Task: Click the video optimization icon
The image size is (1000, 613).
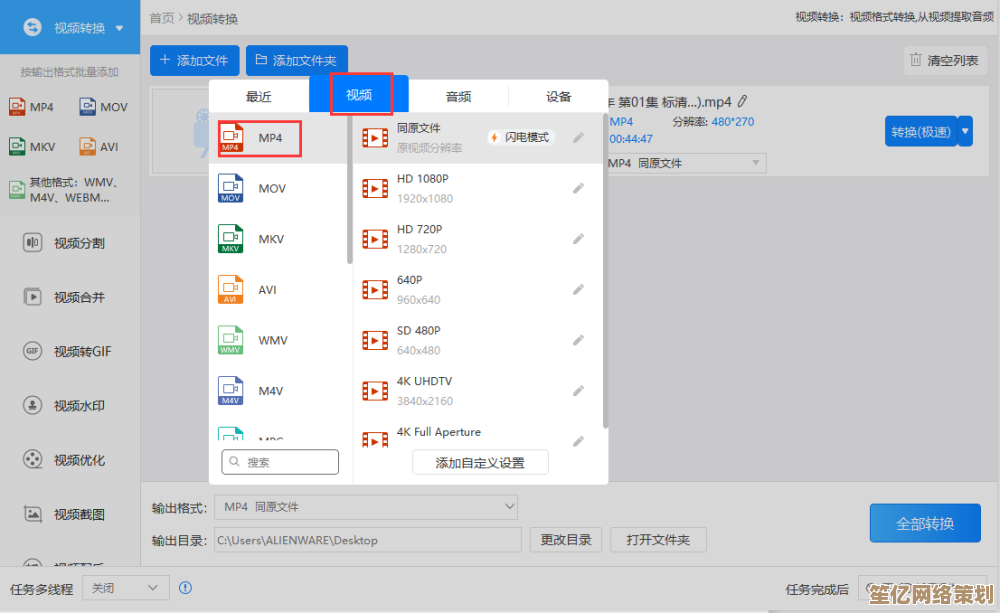Action: (x=33, y=460)
